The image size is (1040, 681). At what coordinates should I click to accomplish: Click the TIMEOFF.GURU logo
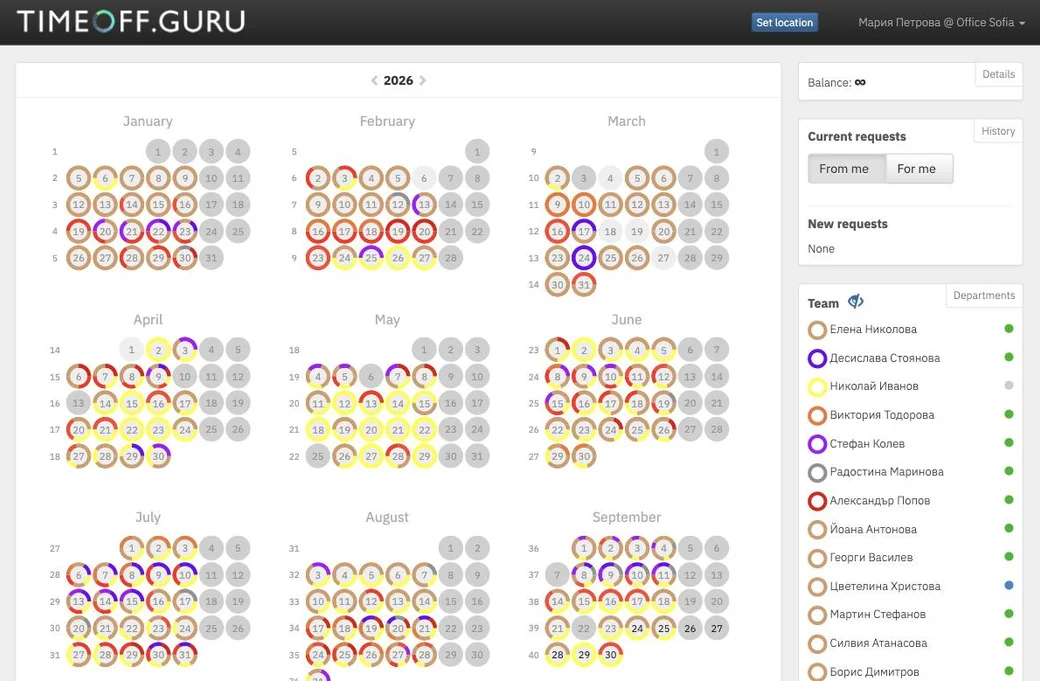(131, 21)
